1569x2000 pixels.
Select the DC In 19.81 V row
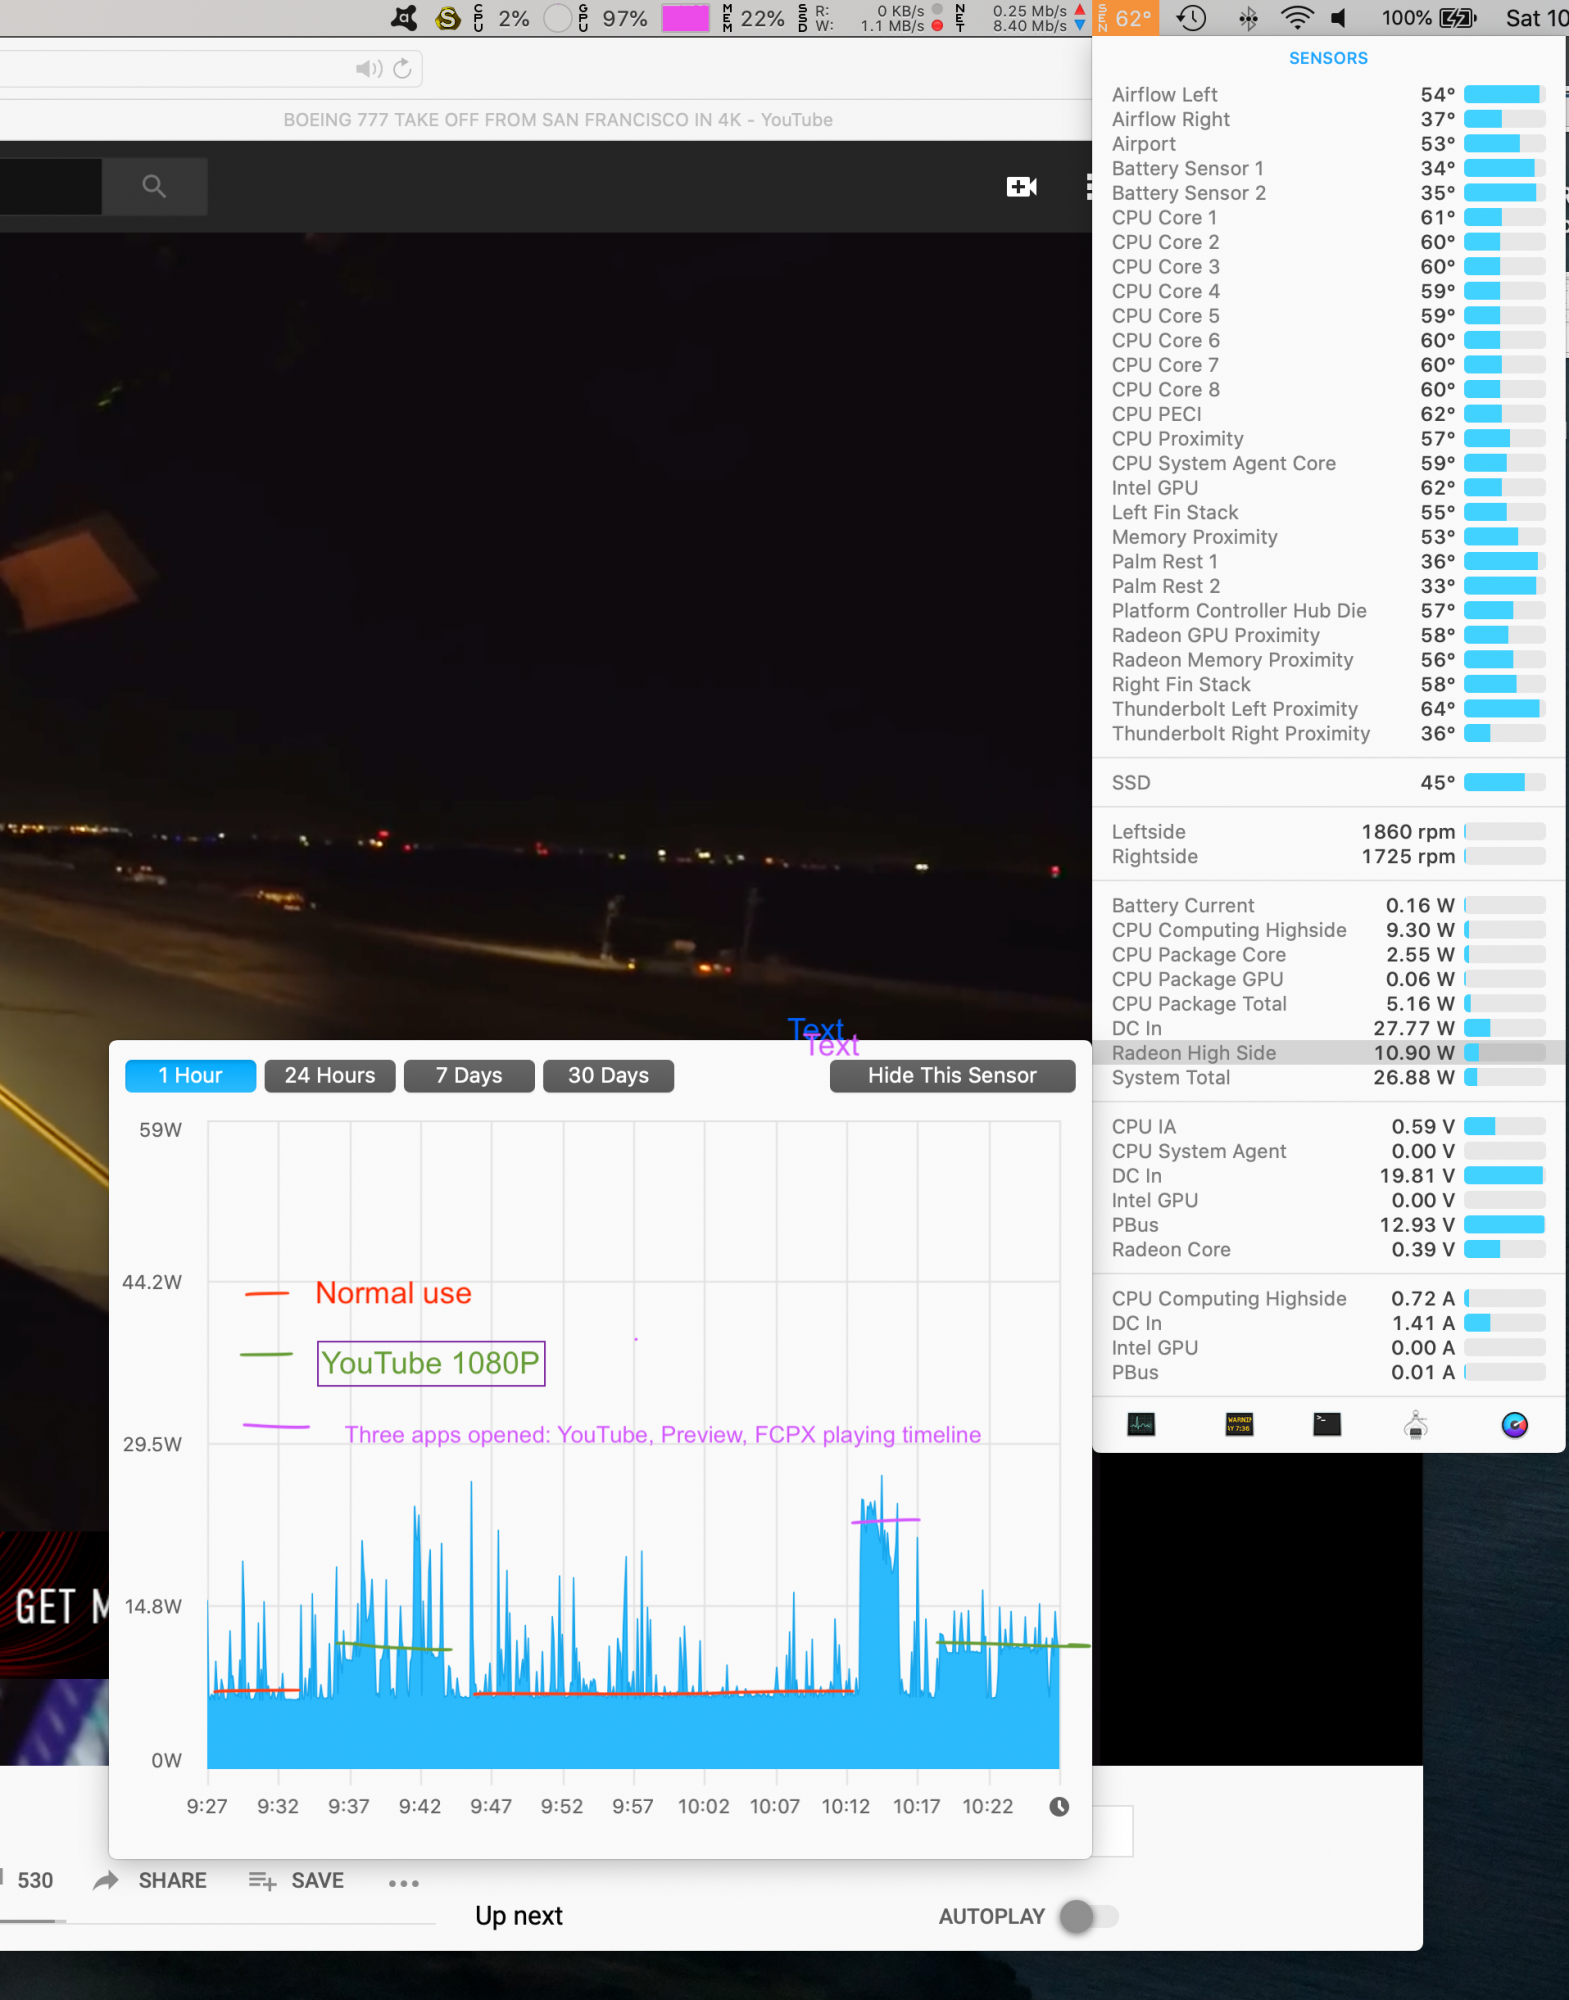1328,1175
